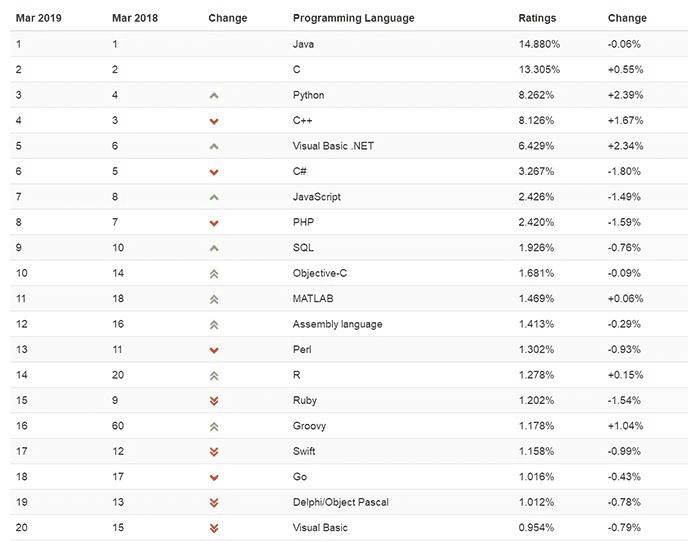Click the red double down arrow beside Ruby

(213, 401)
